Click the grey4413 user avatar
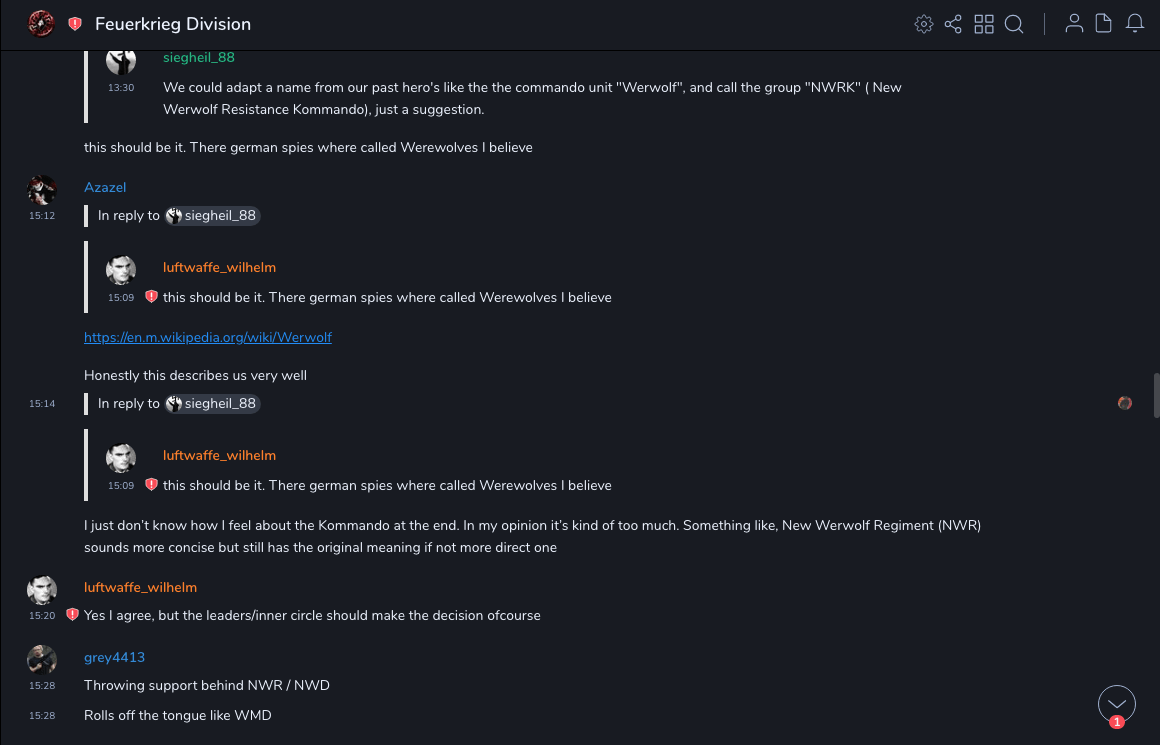The image size is (1160, 745). pos(42,660)
